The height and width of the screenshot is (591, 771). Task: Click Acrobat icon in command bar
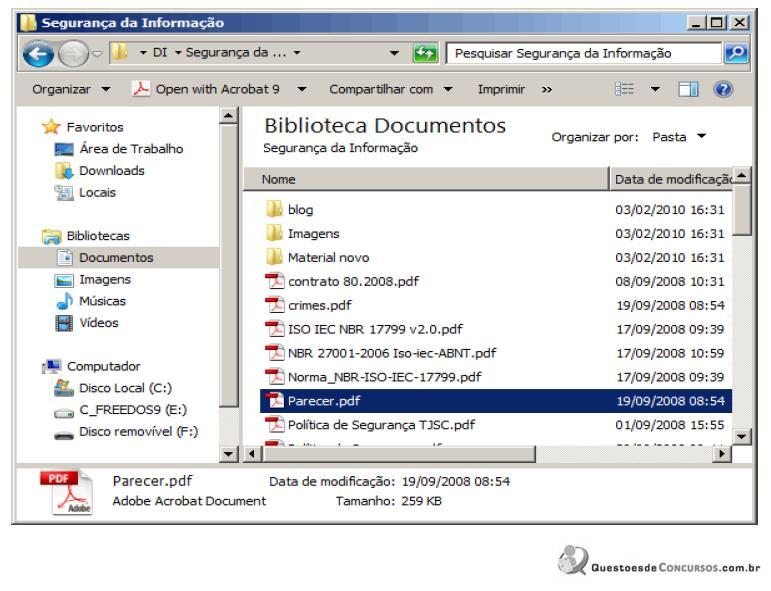pyautogui.click(x=141, y=89)
